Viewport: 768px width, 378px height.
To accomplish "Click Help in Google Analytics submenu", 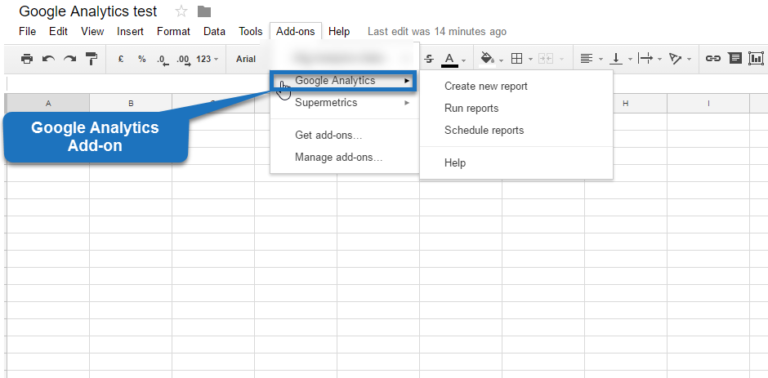I will [516, 163].
